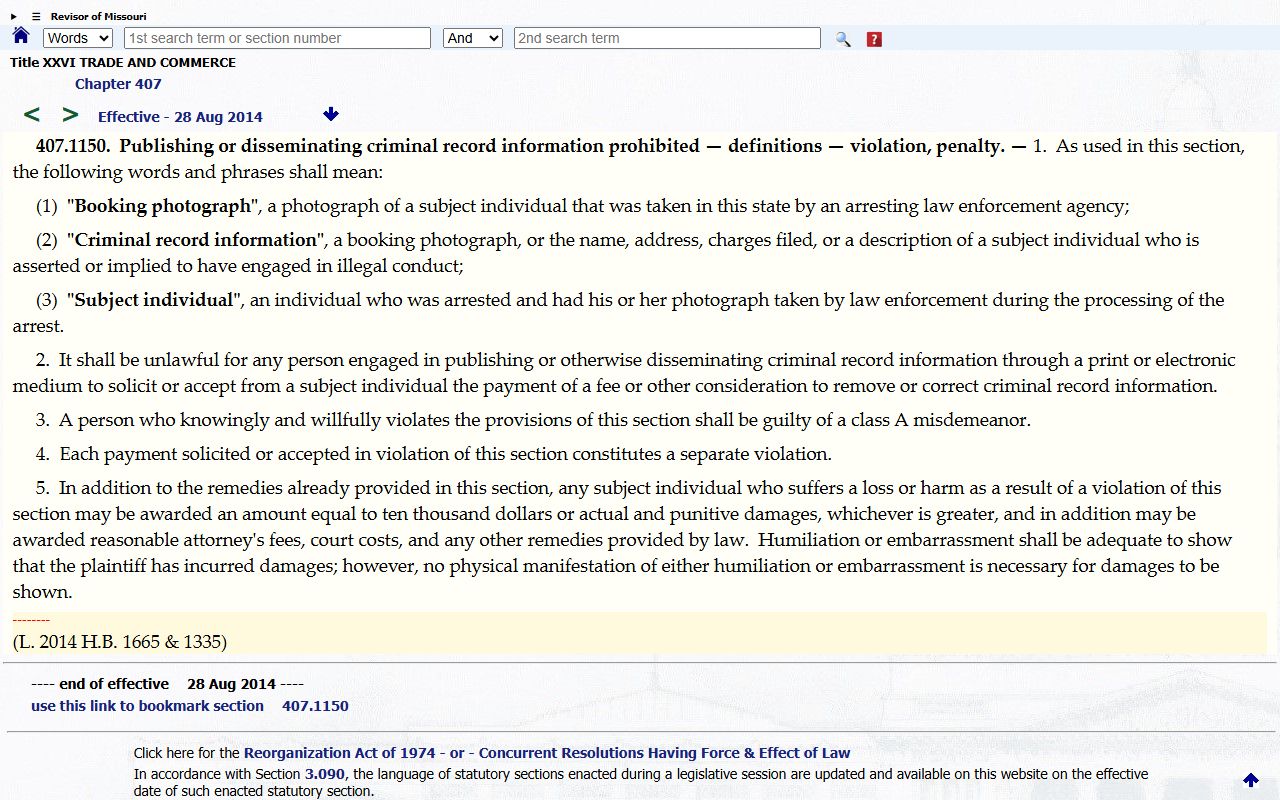Viewport: 1280px width, 800px height.
Task: Go to next section with right chevron
Action: (70, 115)
